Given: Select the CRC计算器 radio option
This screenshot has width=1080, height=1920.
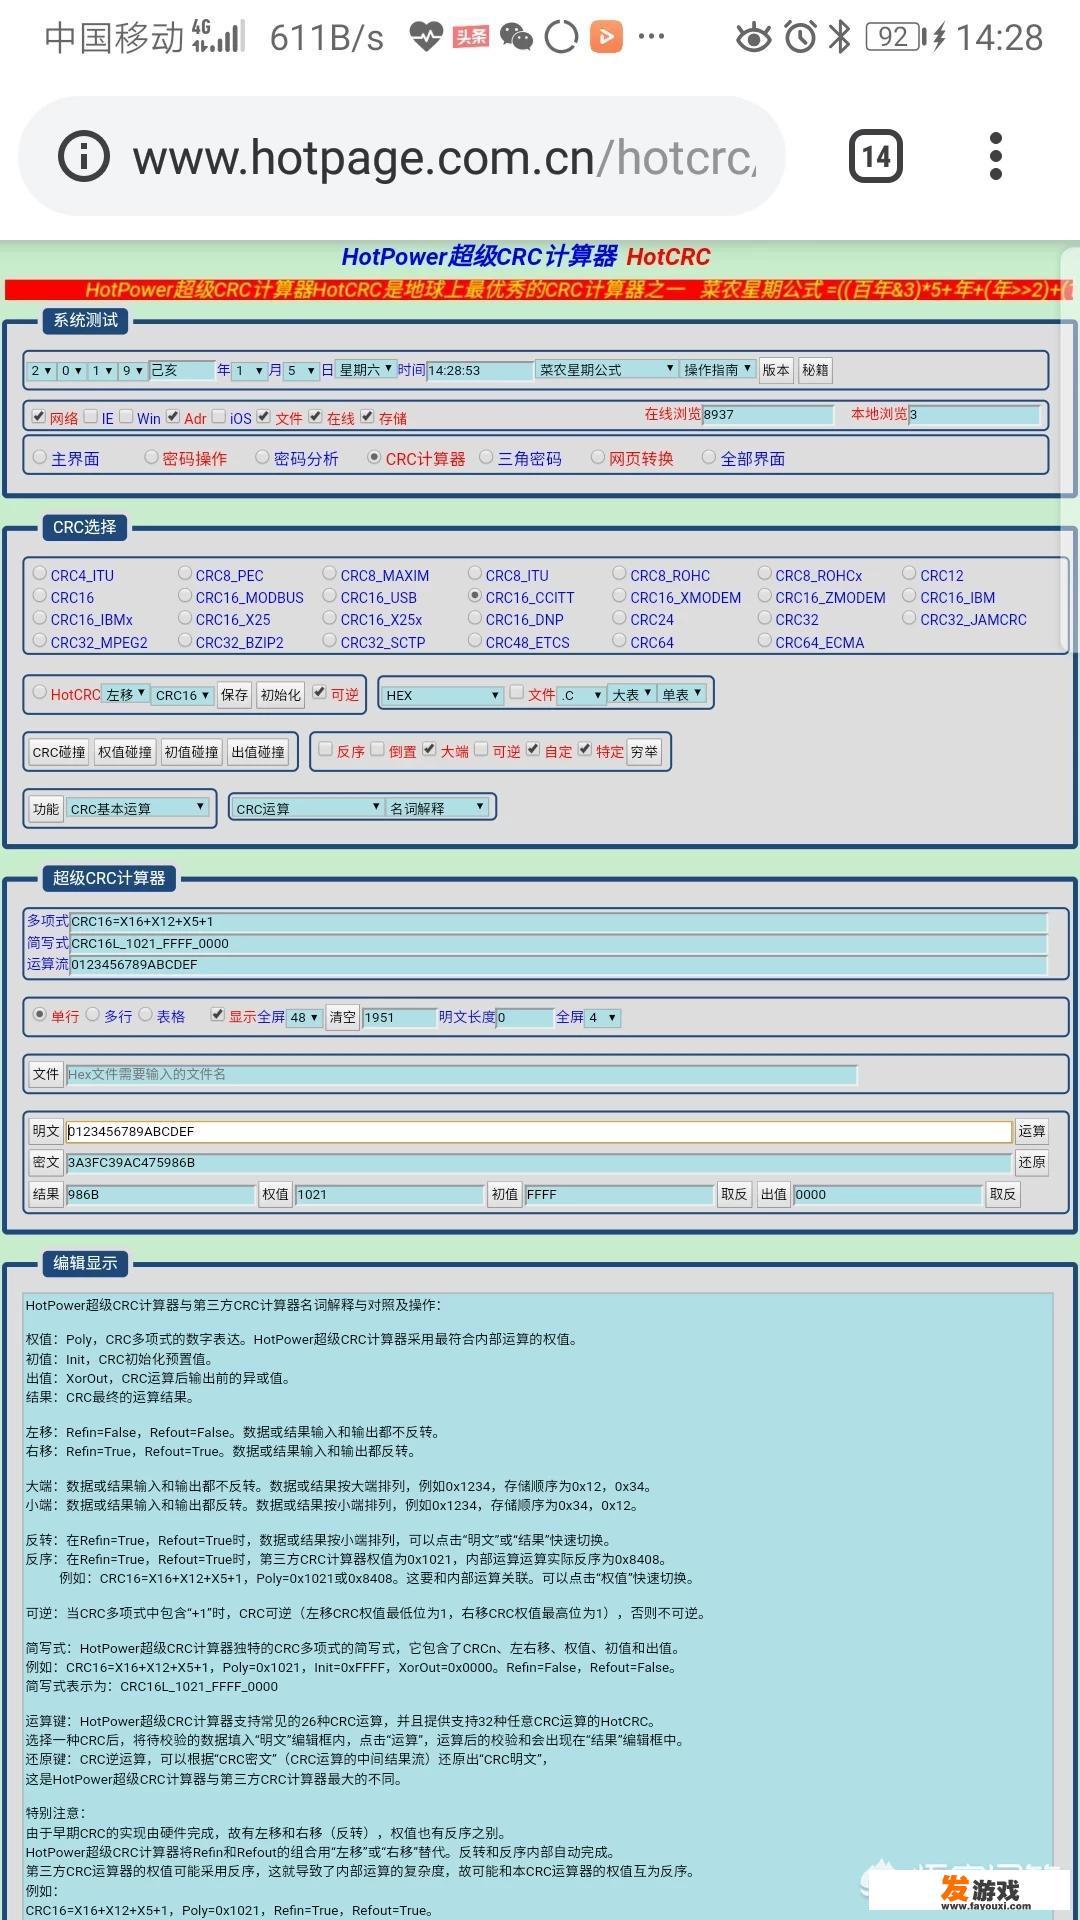Looking at the screenshot, I should [x=374, y=457].
